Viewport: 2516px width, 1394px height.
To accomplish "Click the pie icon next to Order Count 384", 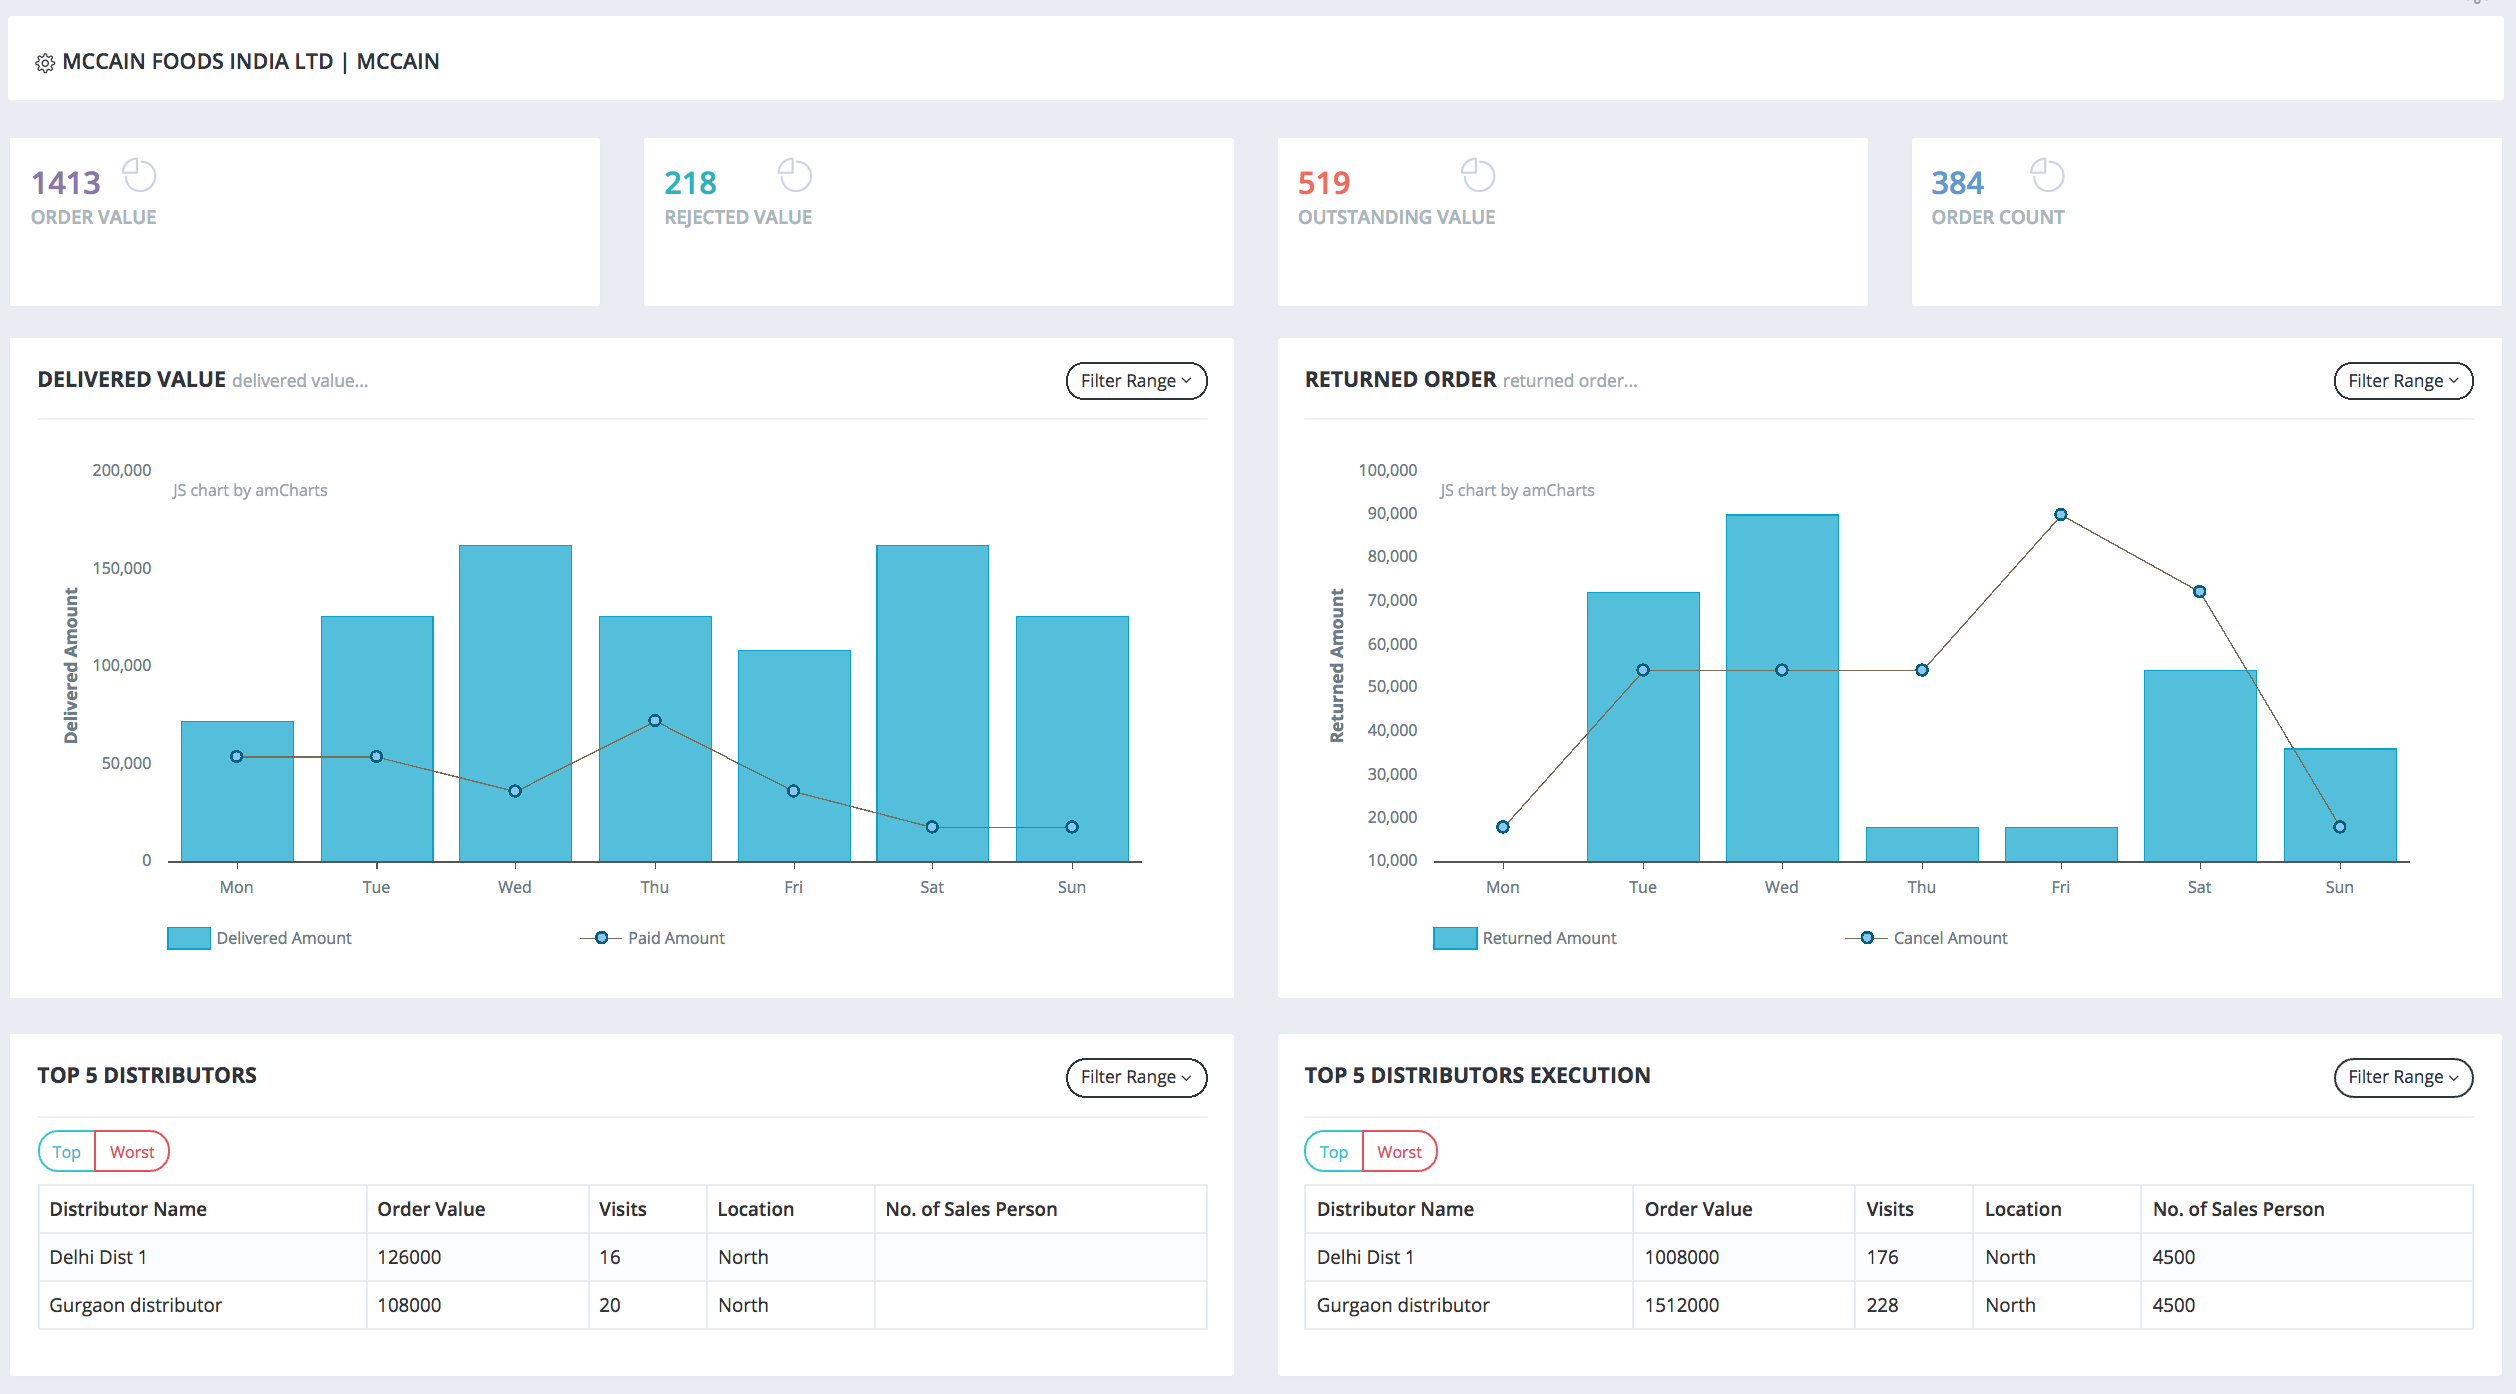I will click(x=2047, y=175).
